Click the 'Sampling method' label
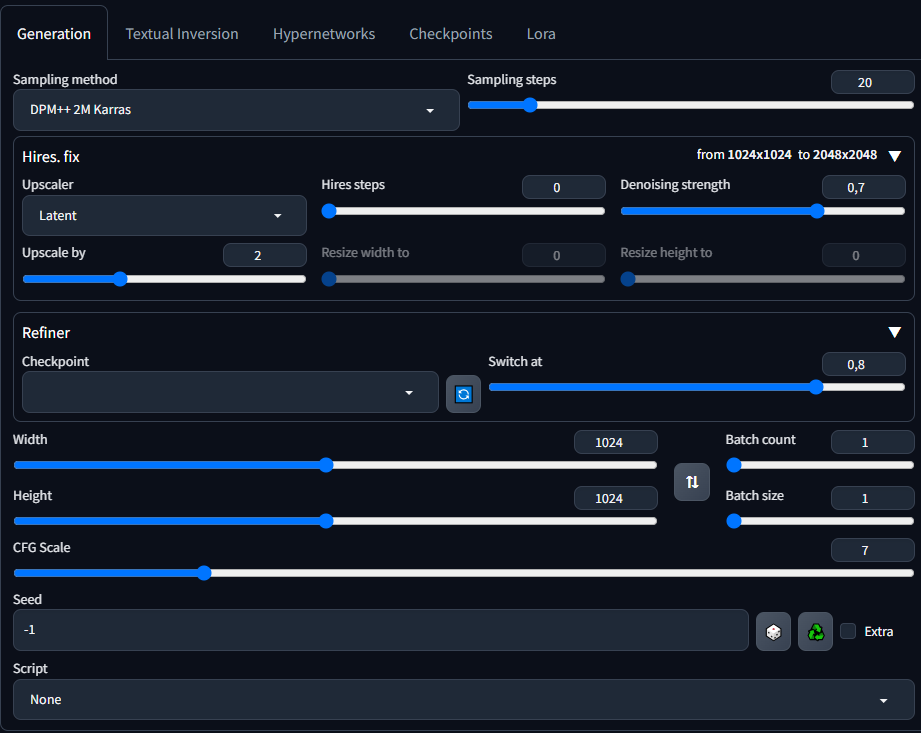 [65, 79]
